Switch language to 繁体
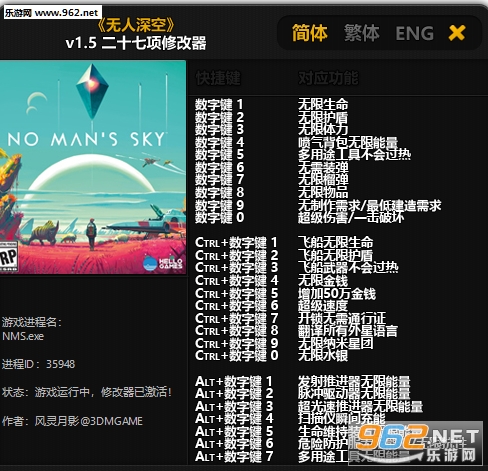 click(x=362, y=33)
